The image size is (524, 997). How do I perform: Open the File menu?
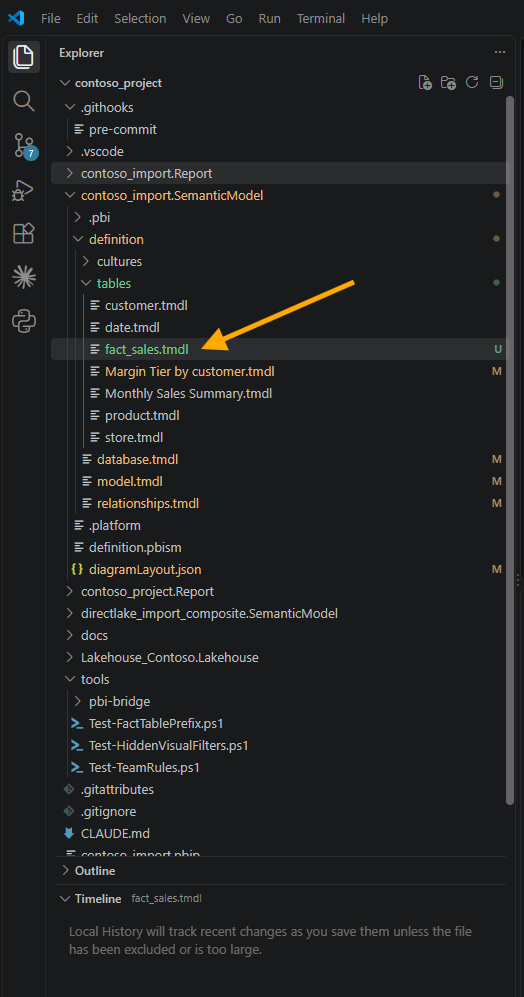tap(50, 18)
